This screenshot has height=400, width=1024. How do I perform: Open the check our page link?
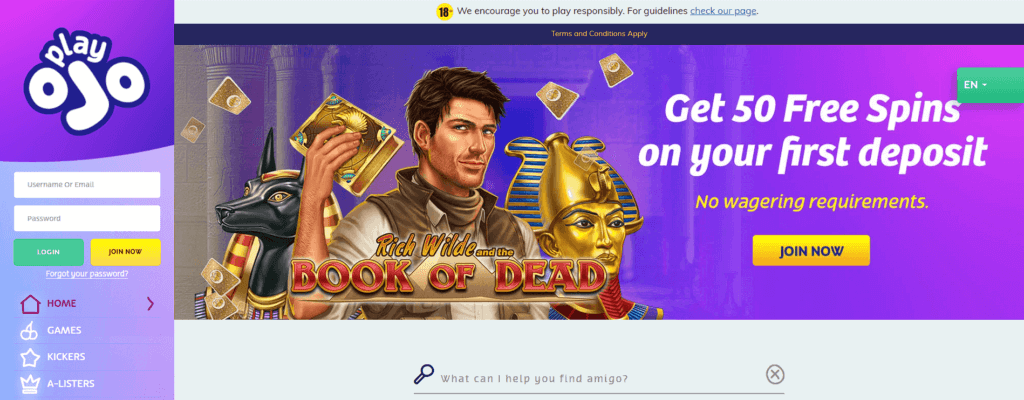click(724, 11)
